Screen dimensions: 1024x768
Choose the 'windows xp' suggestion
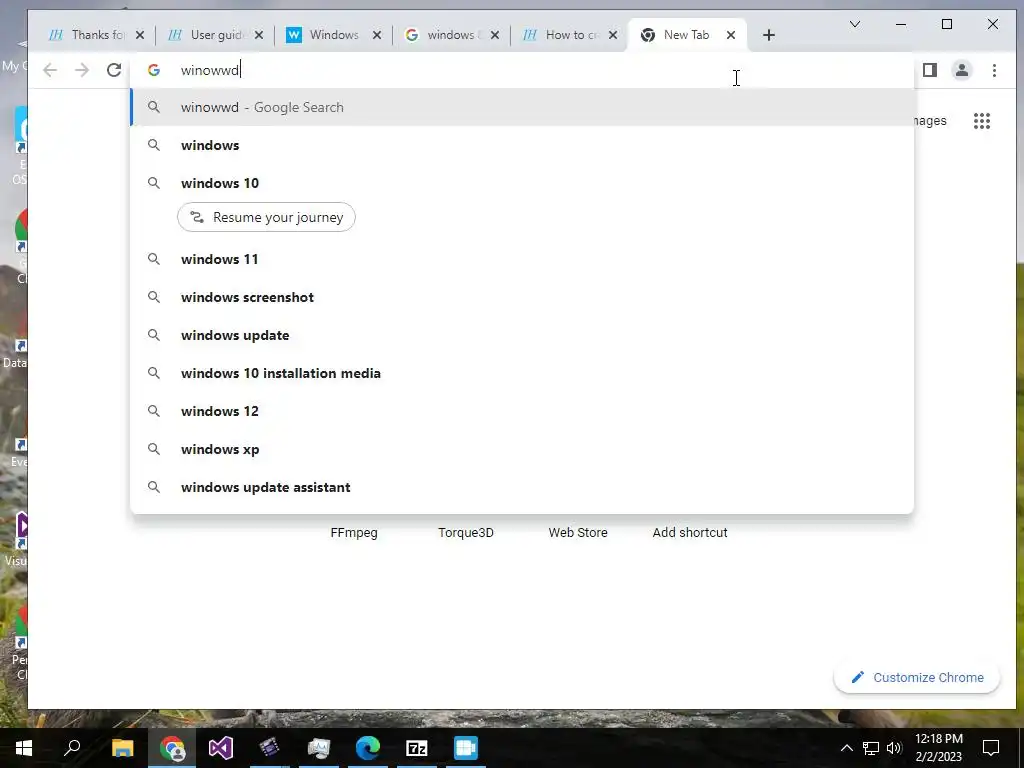coord(522,449)
